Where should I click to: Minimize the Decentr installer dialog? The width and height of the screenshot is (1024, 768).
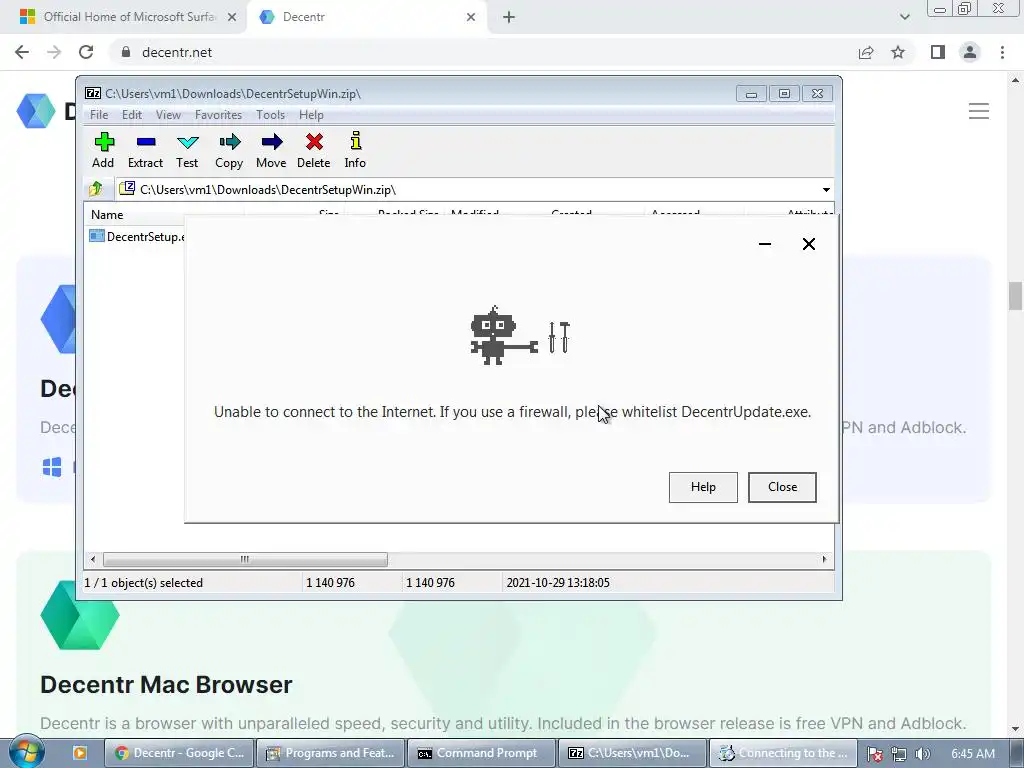(x=765, y=244)
